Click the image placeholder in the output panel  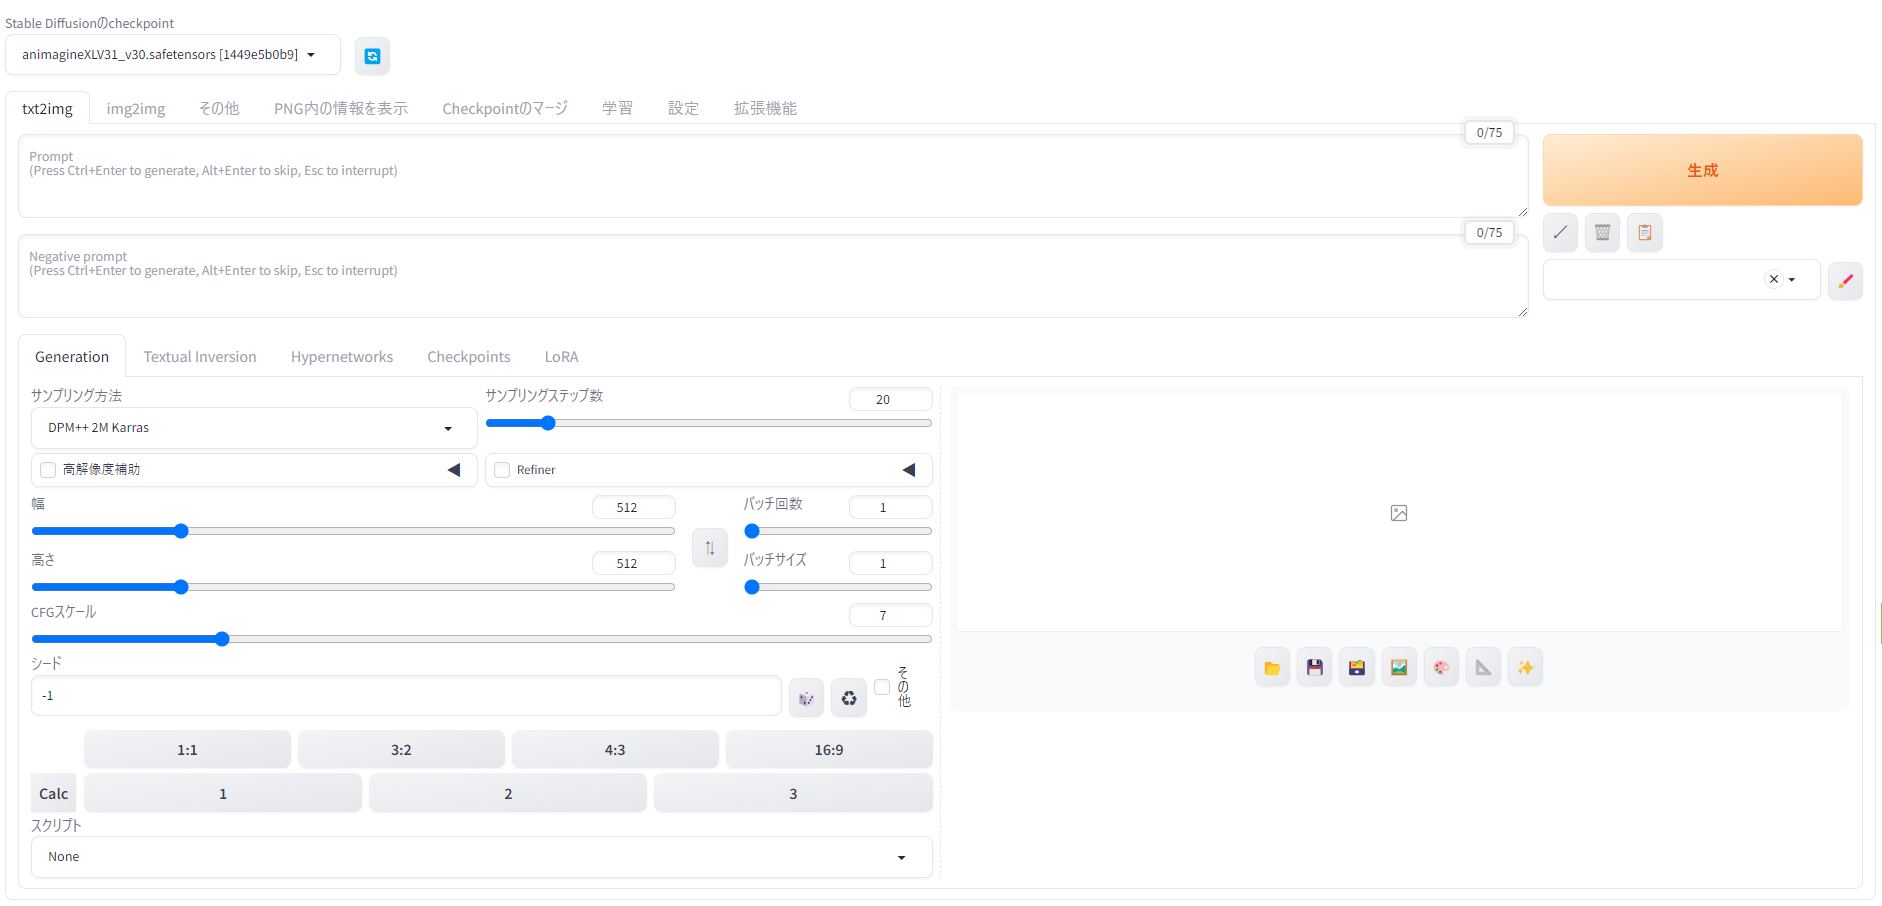1399,513
